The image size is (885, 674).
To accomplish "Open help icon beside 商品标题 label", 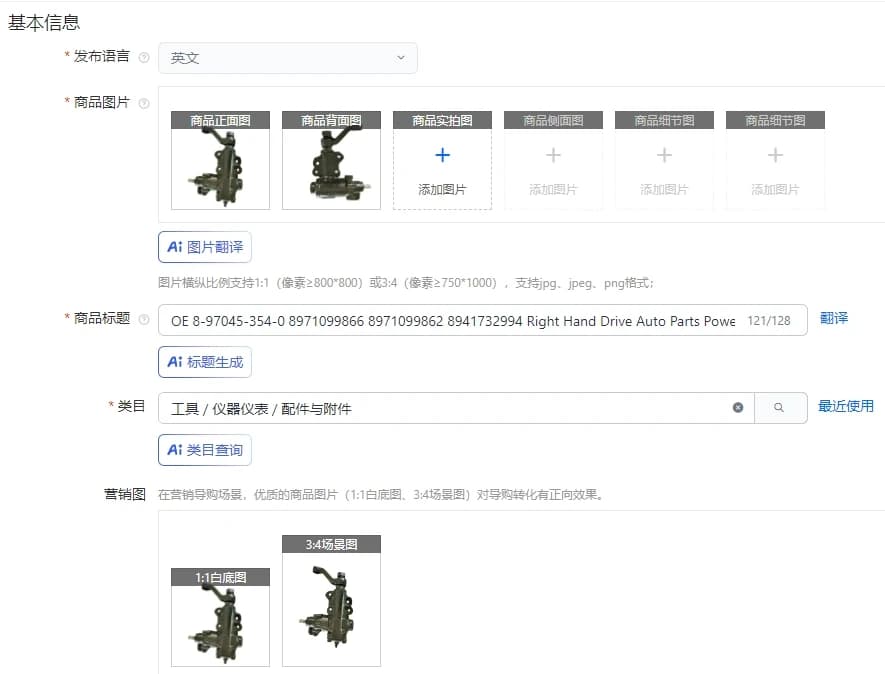I will point(144,320).
